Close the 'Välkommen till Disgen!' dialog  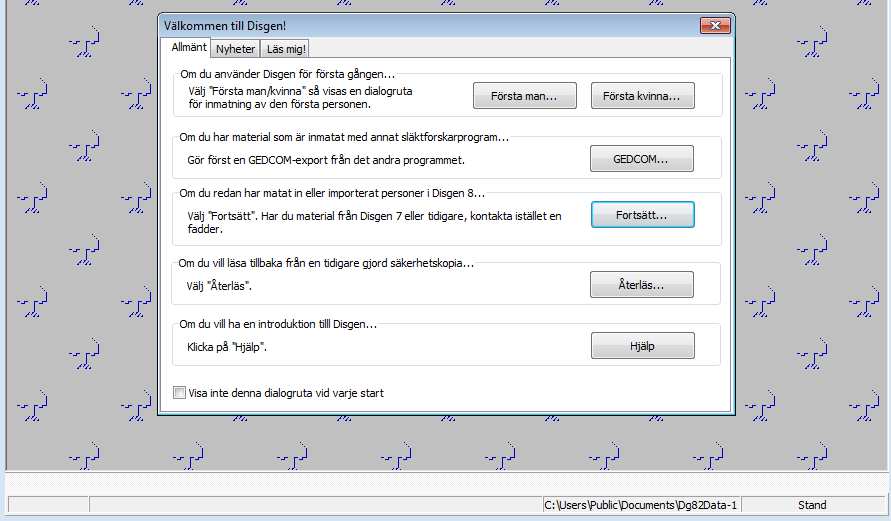715,26
